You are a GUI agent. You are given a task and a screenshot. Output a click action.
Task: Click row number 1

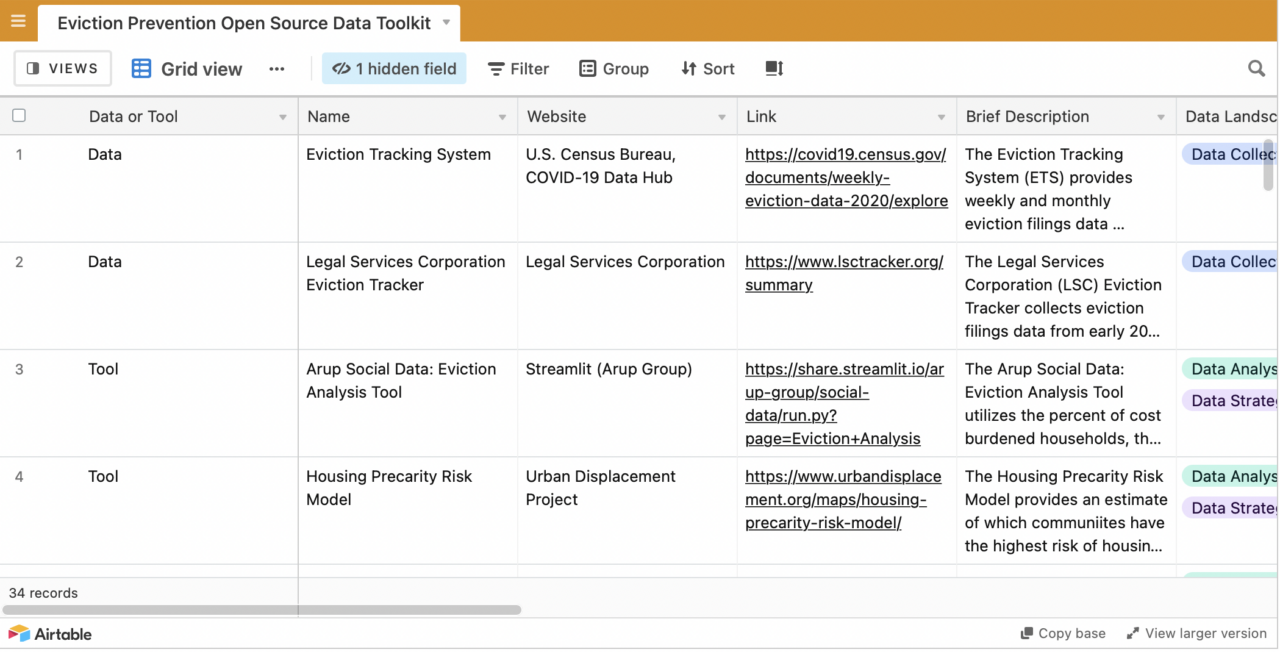[x=19, y=155]
